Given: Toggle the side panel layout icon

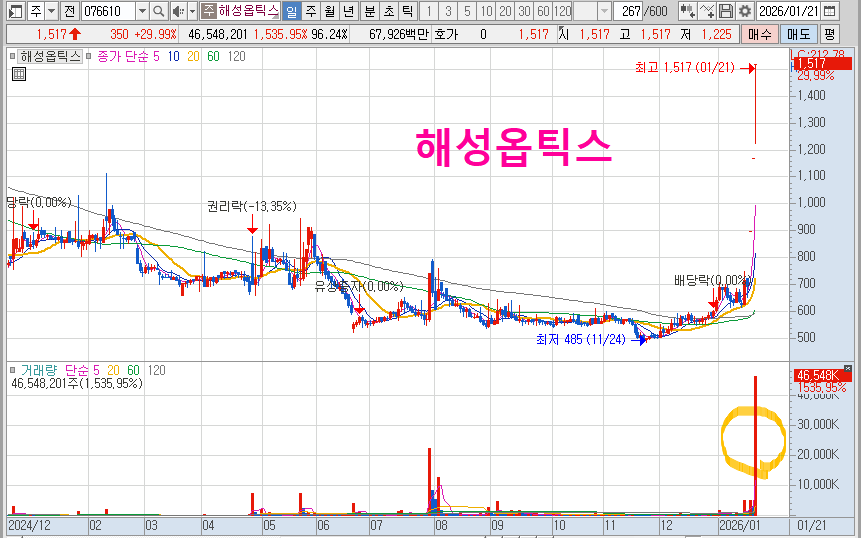Looking at the screenshot, I should (x=16, y=10).
